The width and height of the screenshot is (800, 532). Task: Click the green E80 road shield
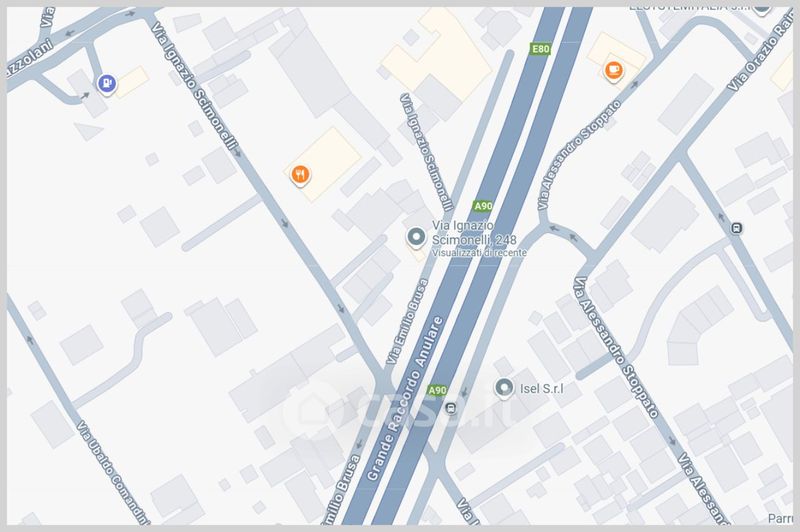540,49
